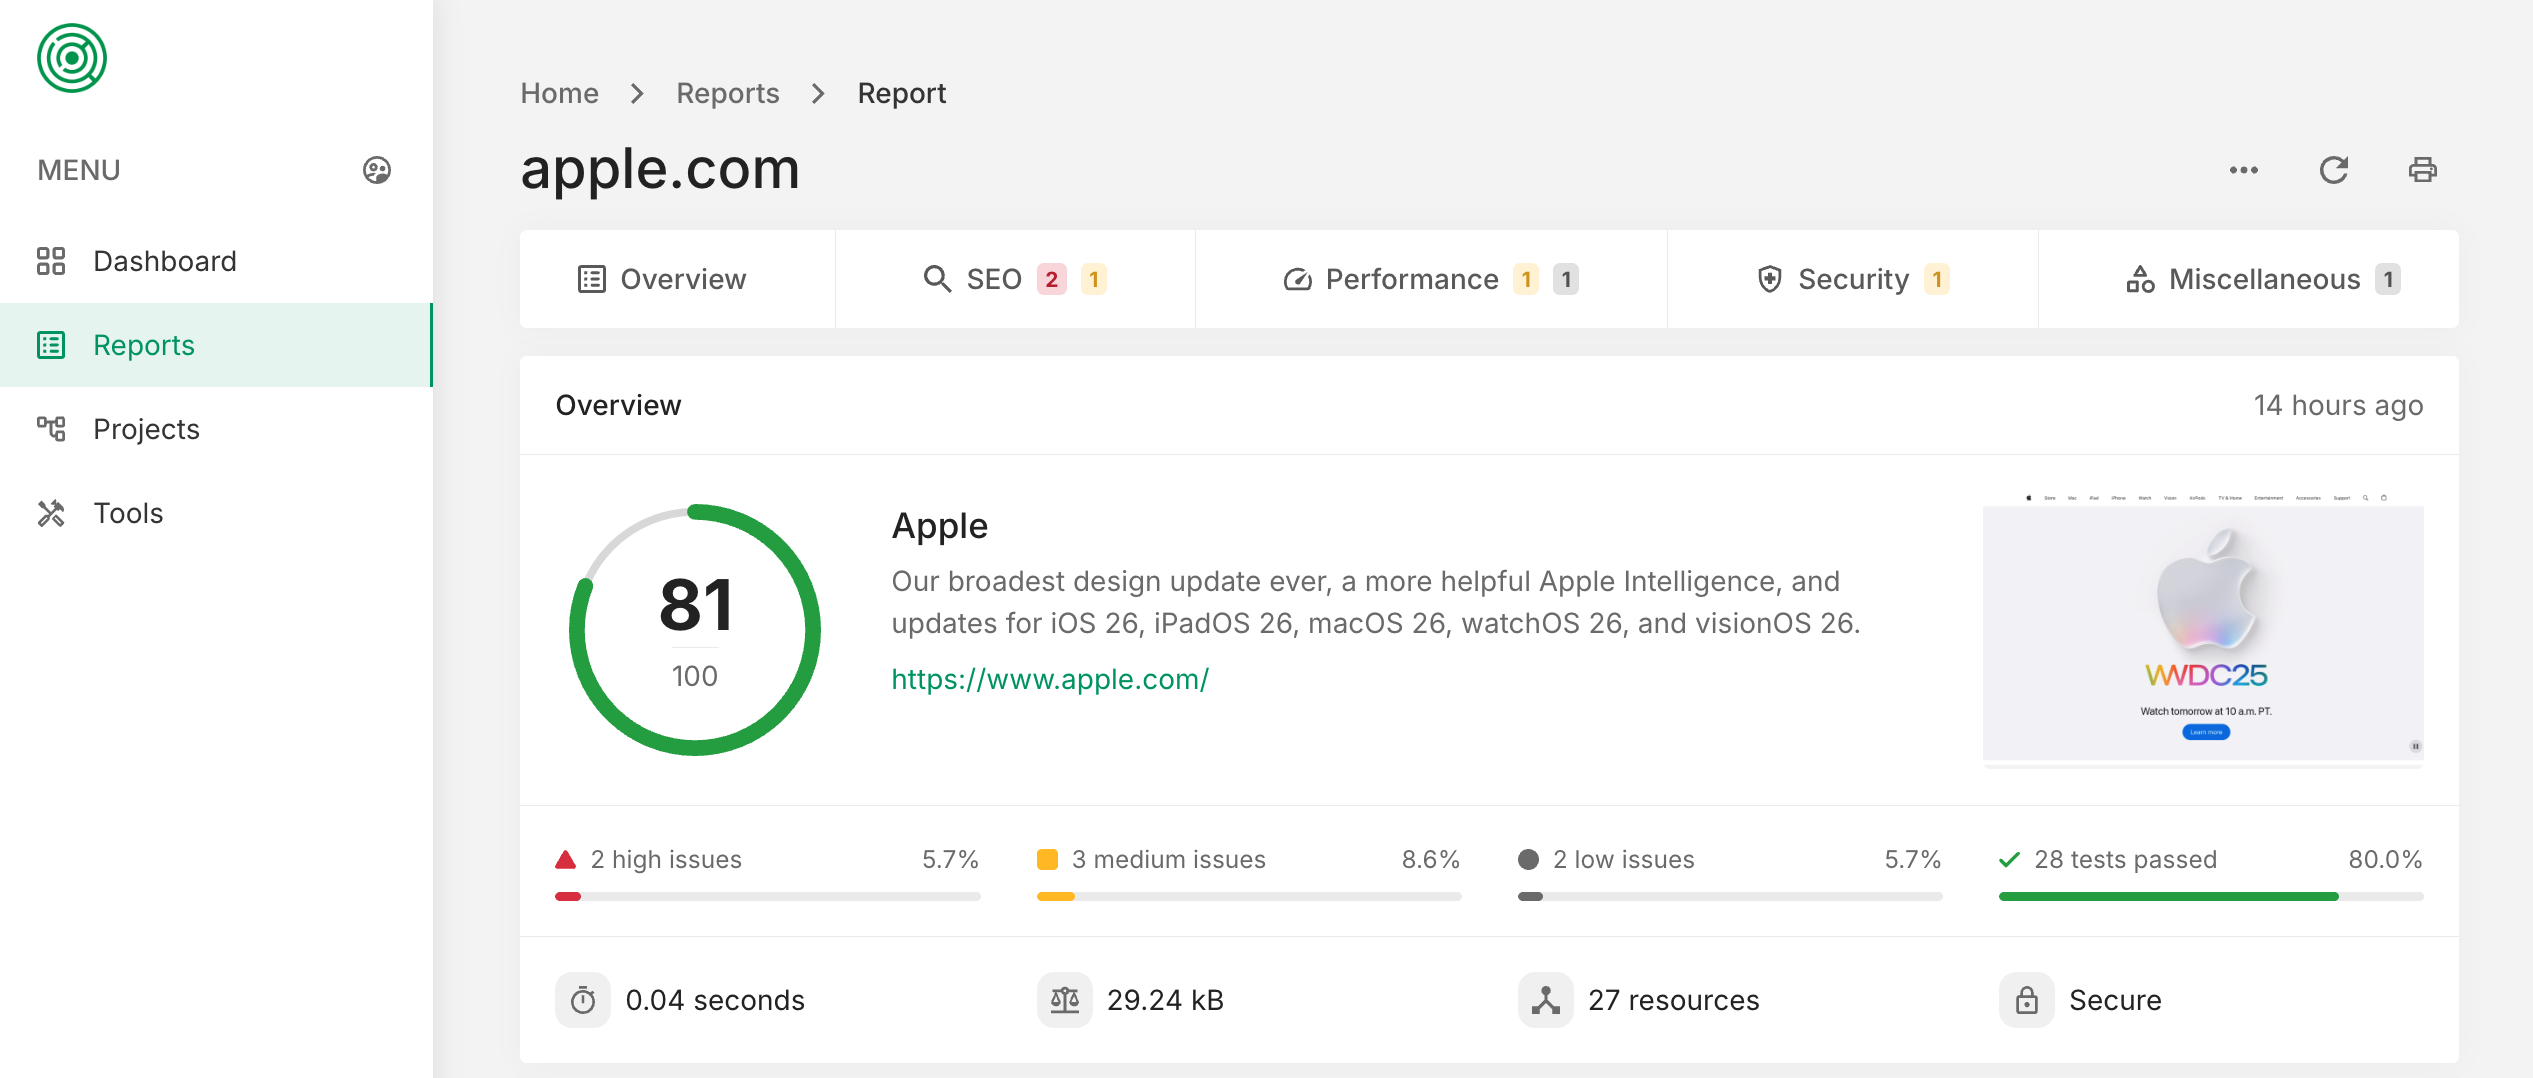
Task: Click the scales page size icon
Action: (x=1065, y=1000)
